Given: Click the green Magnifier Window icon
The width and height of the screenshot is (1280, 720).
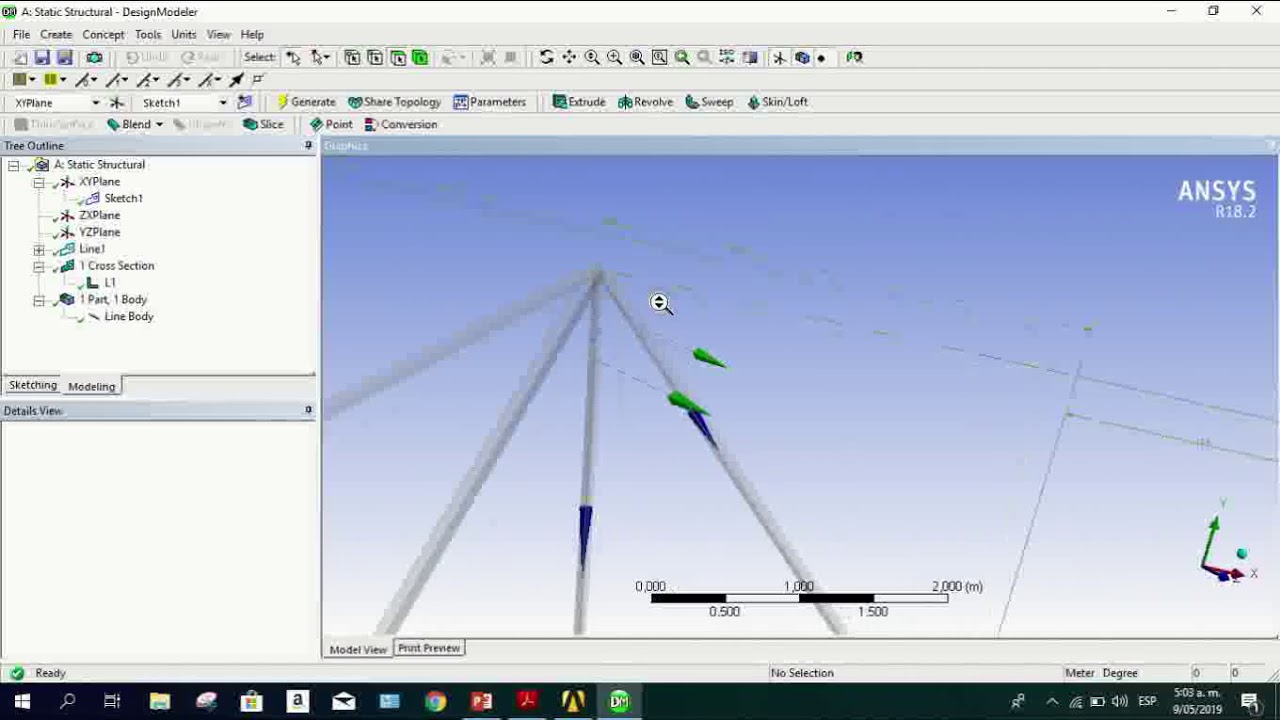Looking at the screenshot, I should coord(682,58).
